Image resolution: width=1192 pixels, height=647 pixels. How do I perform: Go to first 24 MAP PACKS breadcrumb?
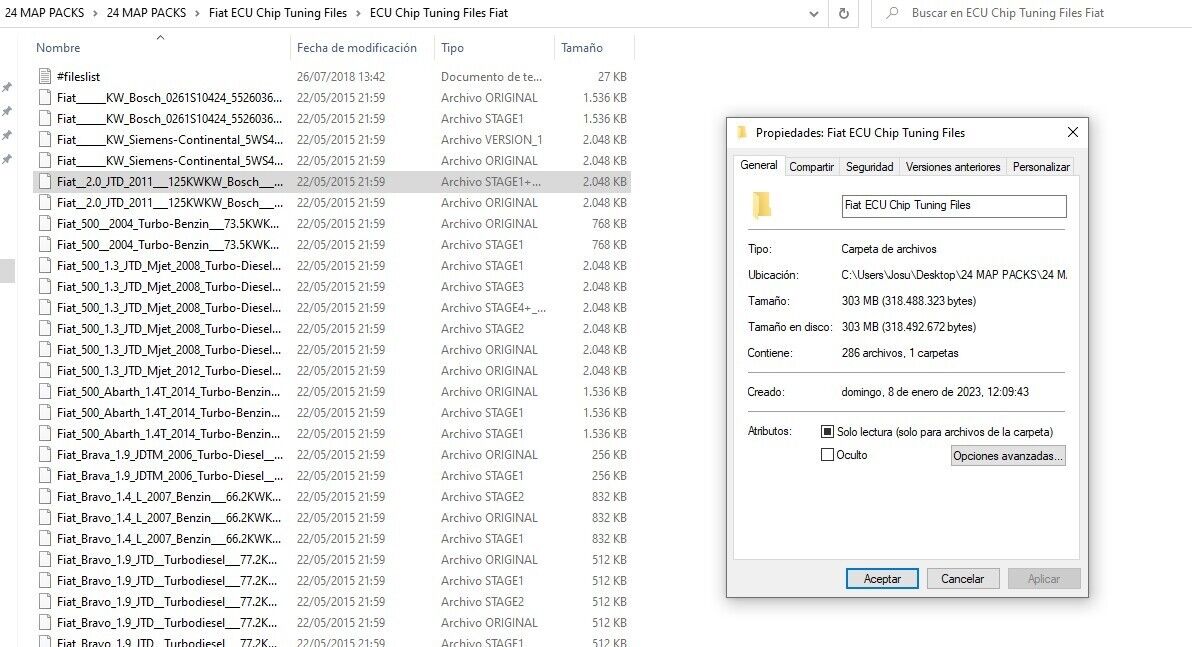(45, 13)
